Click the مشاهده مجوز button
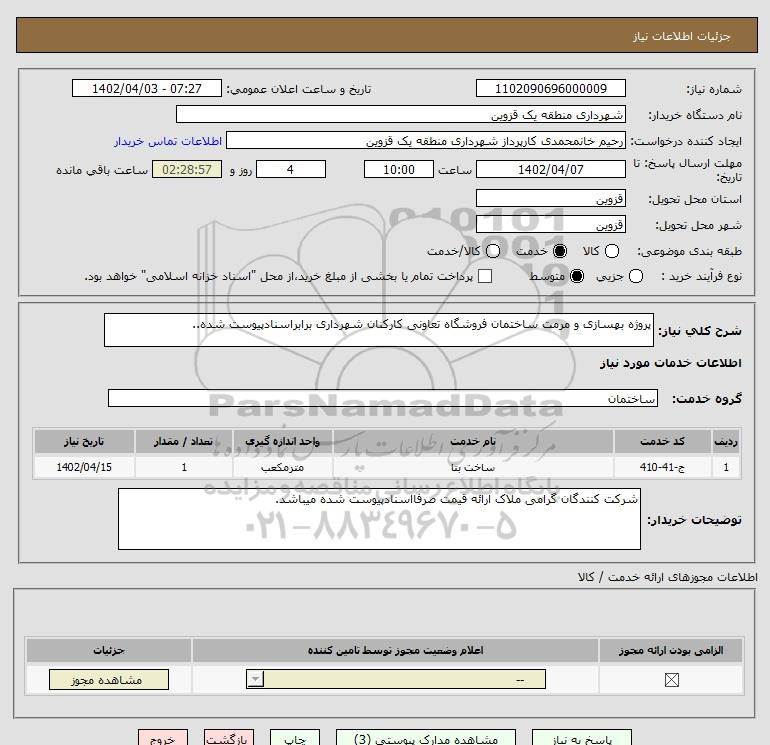The image size is (770, 745). tap(109, 680)
